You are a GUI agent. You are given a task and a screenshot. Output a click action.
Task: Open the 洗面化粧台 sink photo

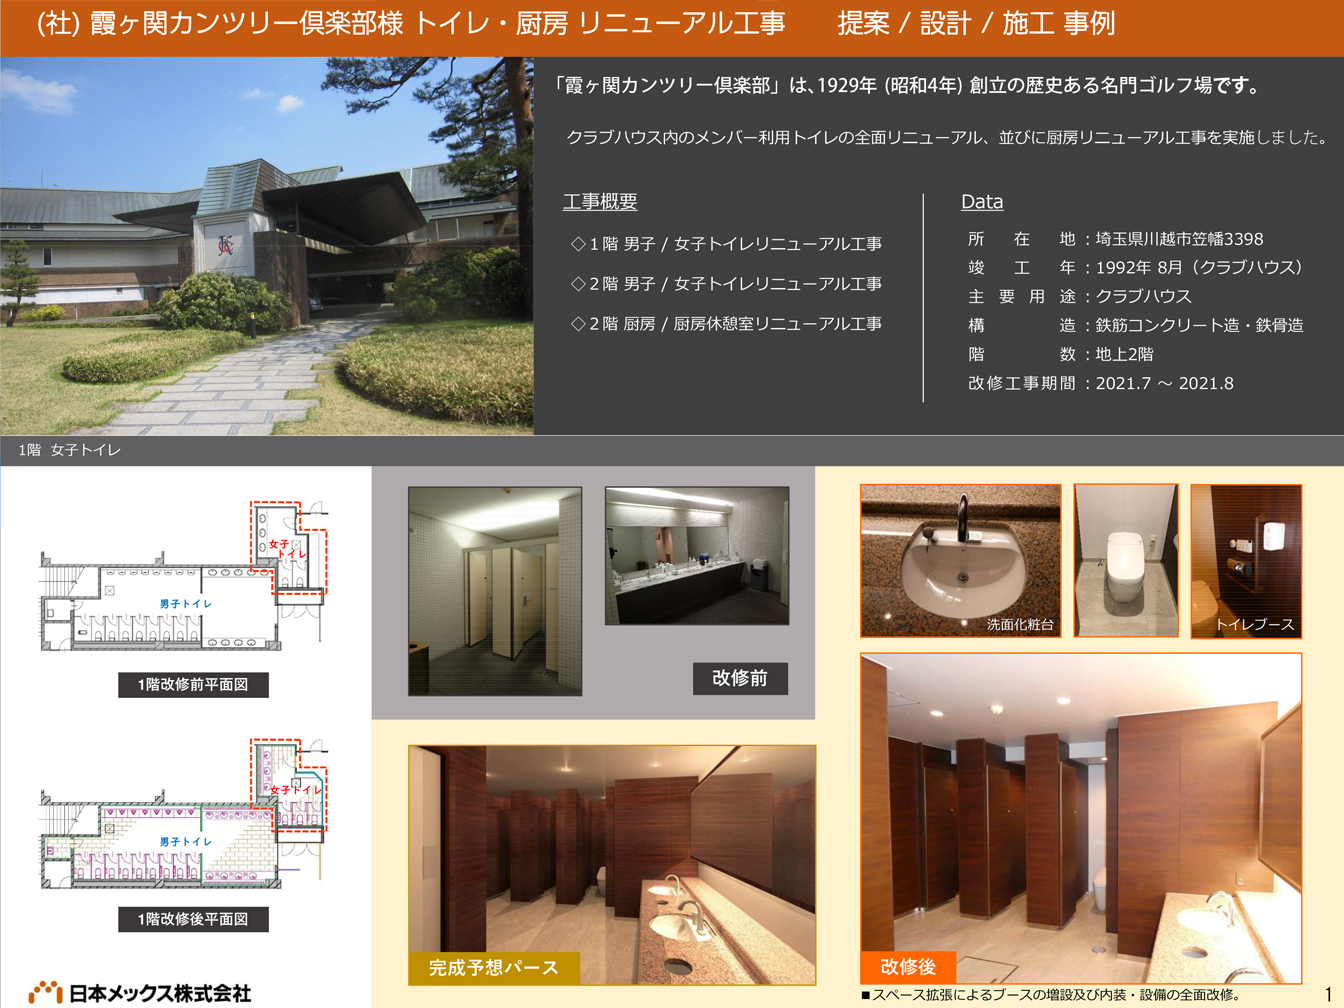(x=960, y=561)
